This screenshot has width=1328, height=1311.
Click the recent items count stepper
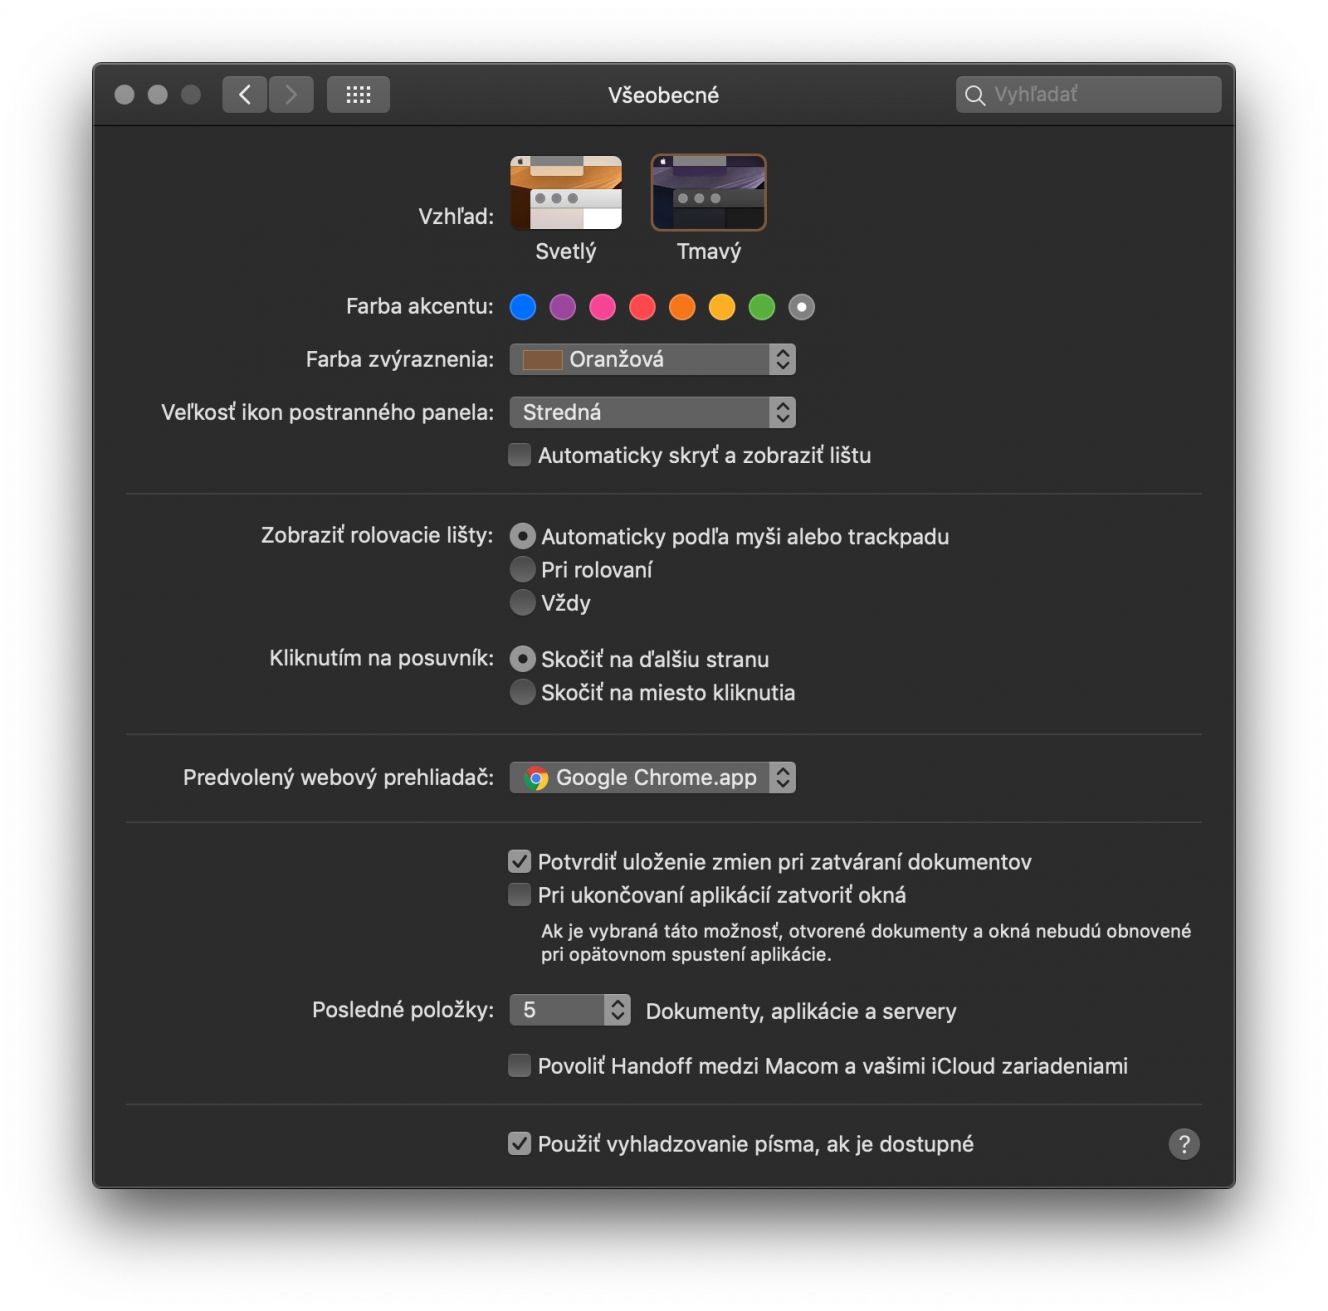tap(618, 1010)
